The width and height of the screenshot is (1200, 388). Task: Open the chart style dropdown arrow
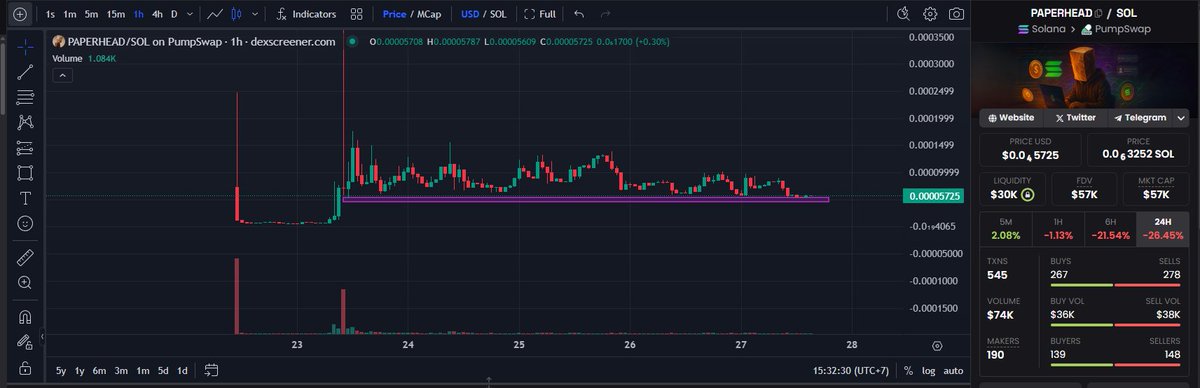coord(255,15)
